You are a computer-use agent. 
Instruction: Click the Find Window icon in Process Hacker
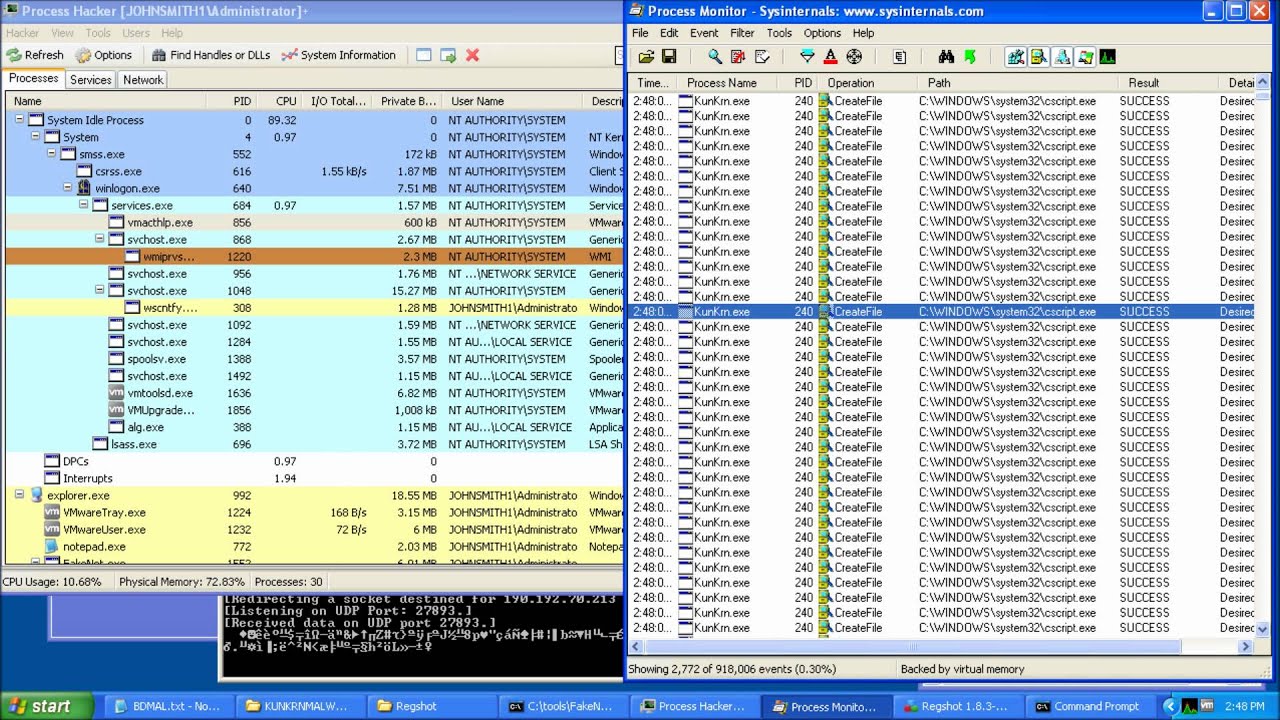[424, 55]
